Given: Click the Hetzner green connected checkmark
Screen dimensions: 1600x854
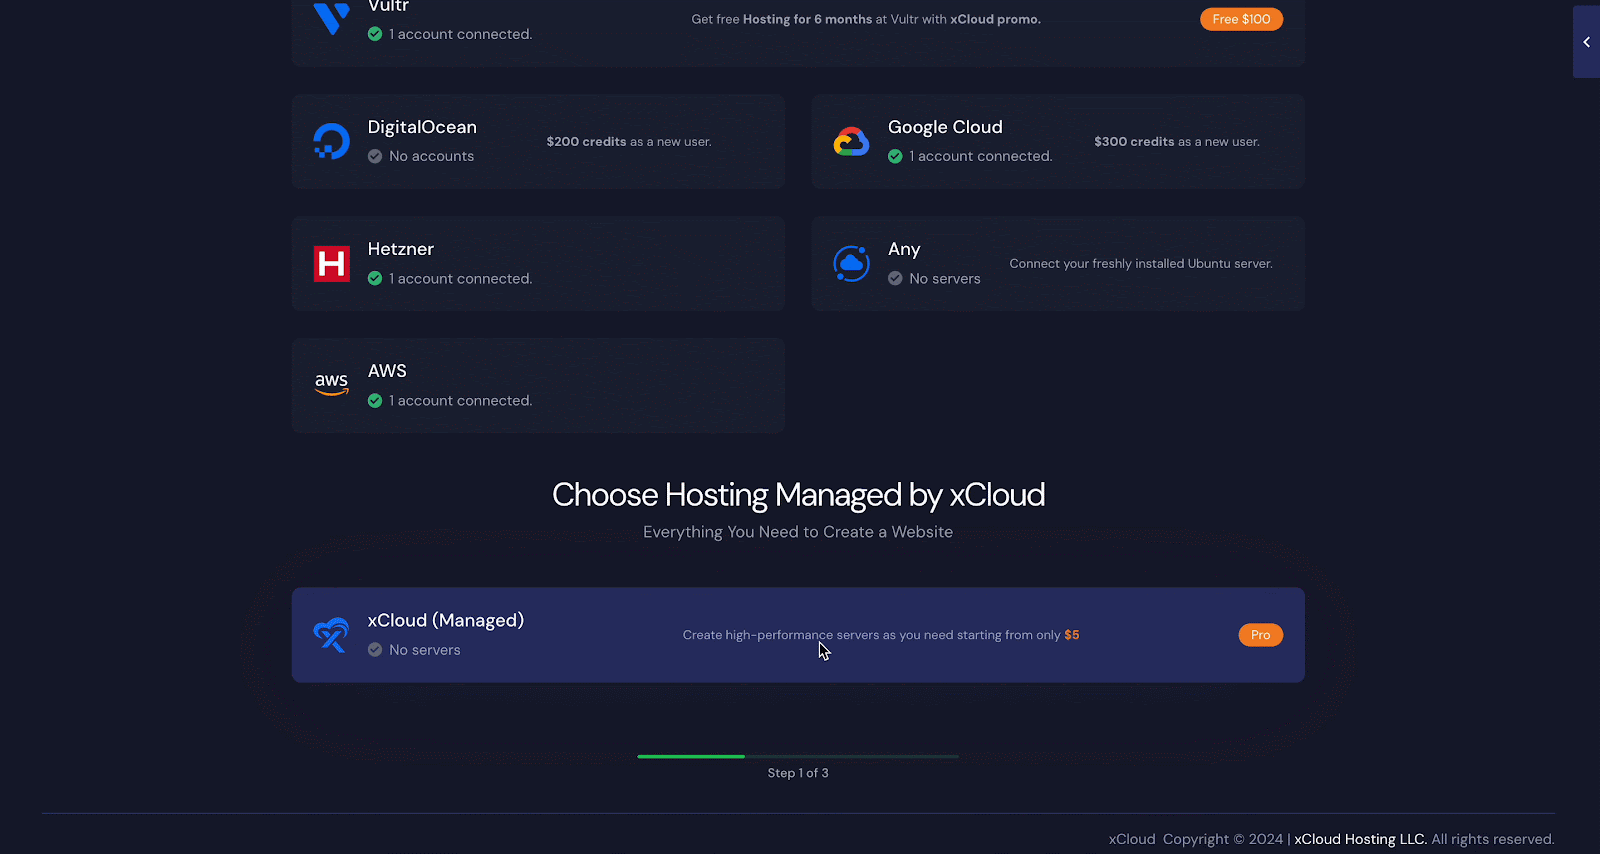Looking at the screenshot, I should point(375,279).
